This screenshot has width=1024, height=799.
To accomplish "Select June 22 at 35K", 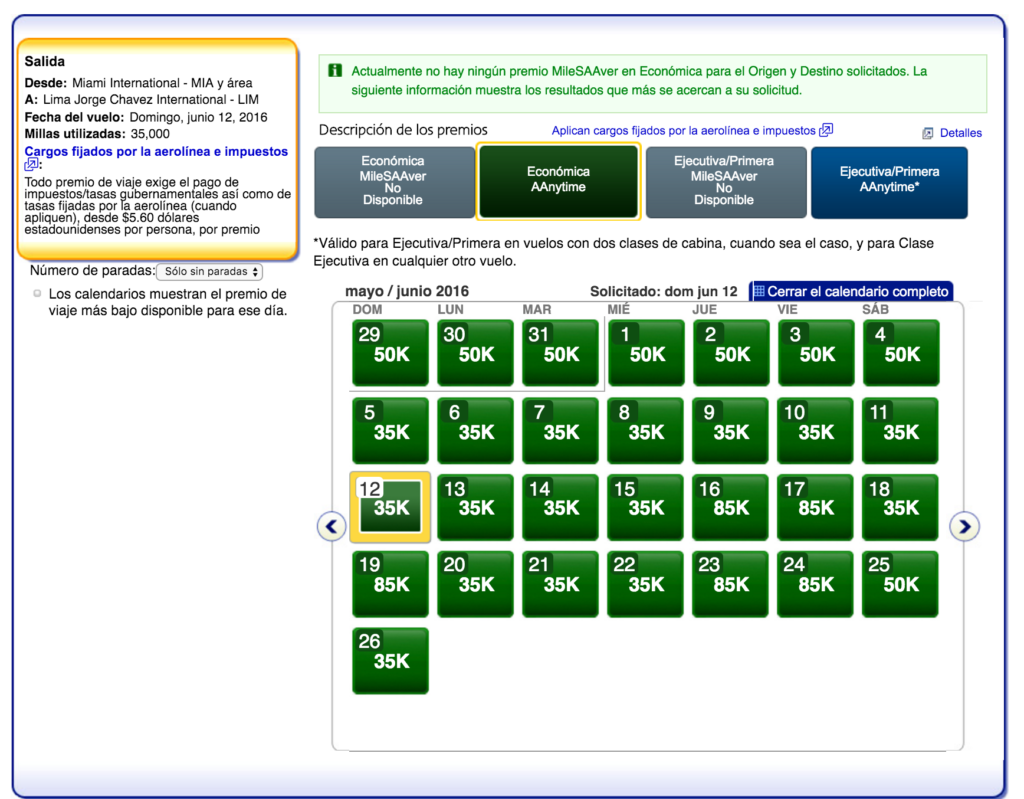I will (645, 584).
